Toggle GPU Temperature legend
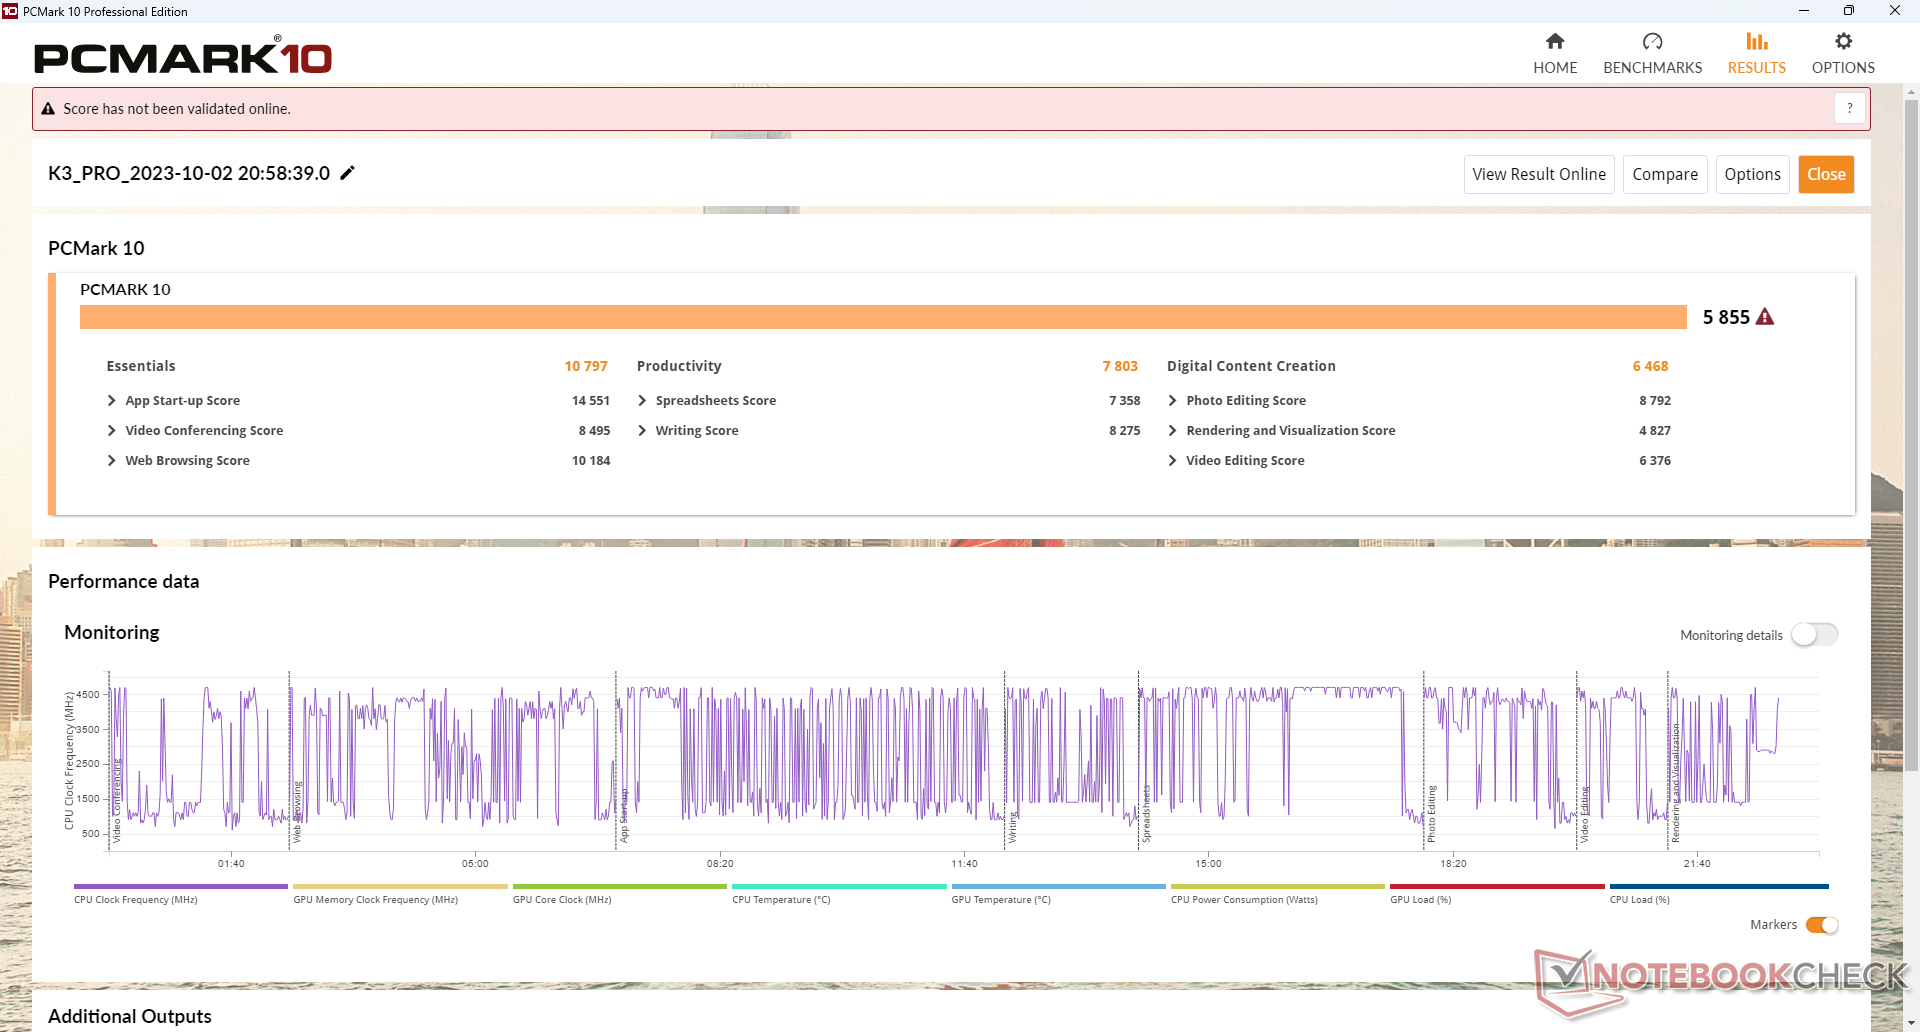This screenshot has width=1920, height=1032. (1058, 893)
